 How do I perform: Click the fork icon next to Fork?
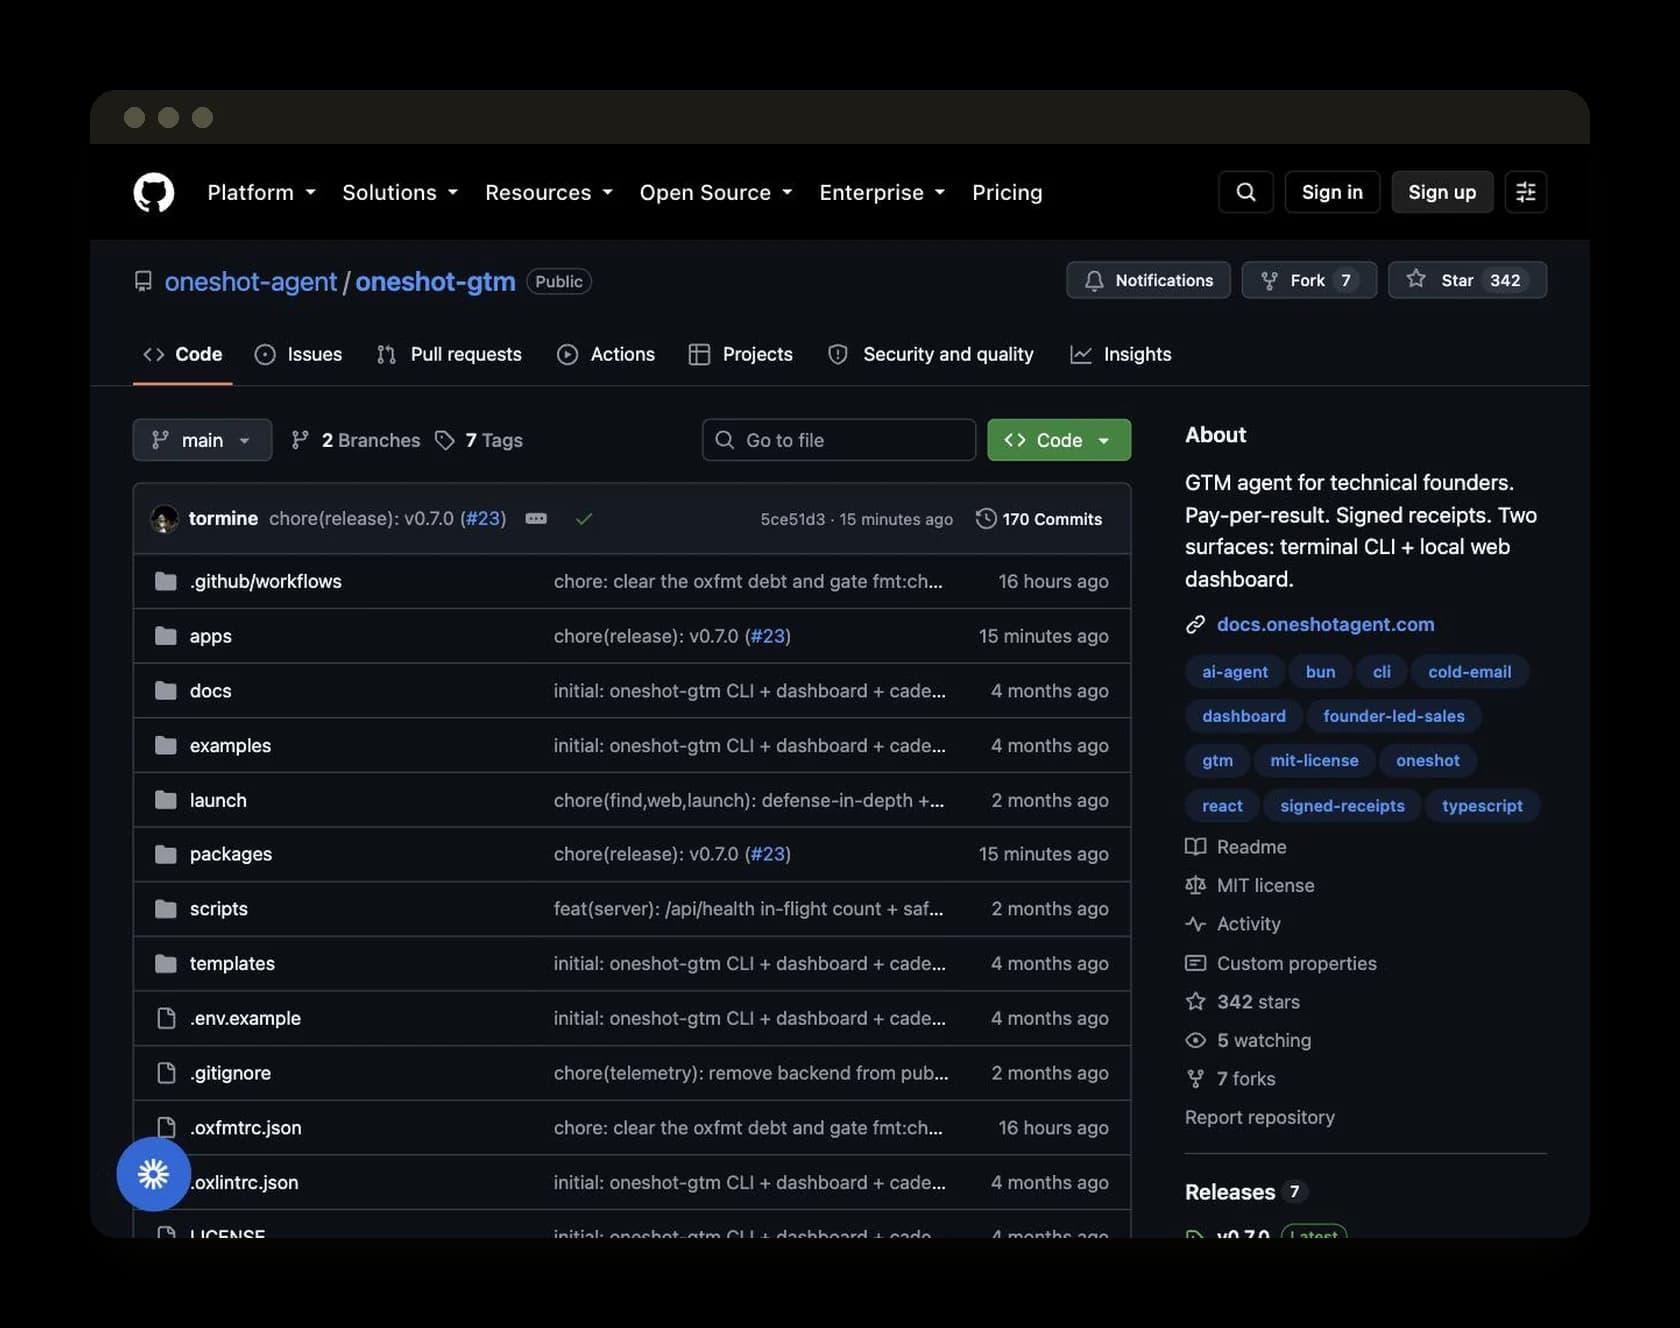1269,281
